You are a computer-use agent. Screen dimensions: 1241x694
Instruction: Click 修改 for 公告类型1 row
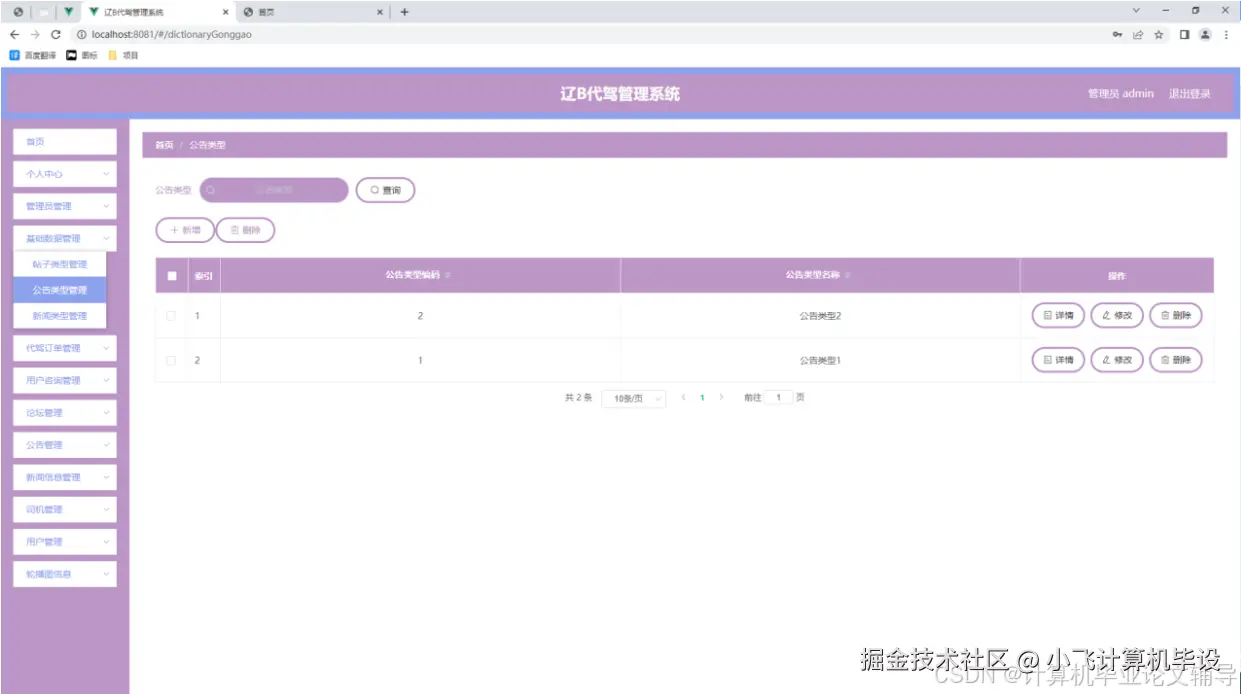(x=1117, y=359)
